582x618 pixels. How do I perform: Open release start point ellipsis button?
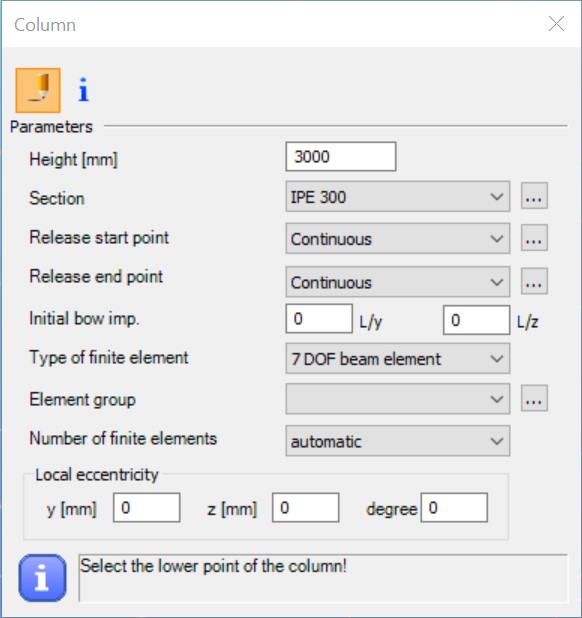pyautogui.click(x=534, y=238)
